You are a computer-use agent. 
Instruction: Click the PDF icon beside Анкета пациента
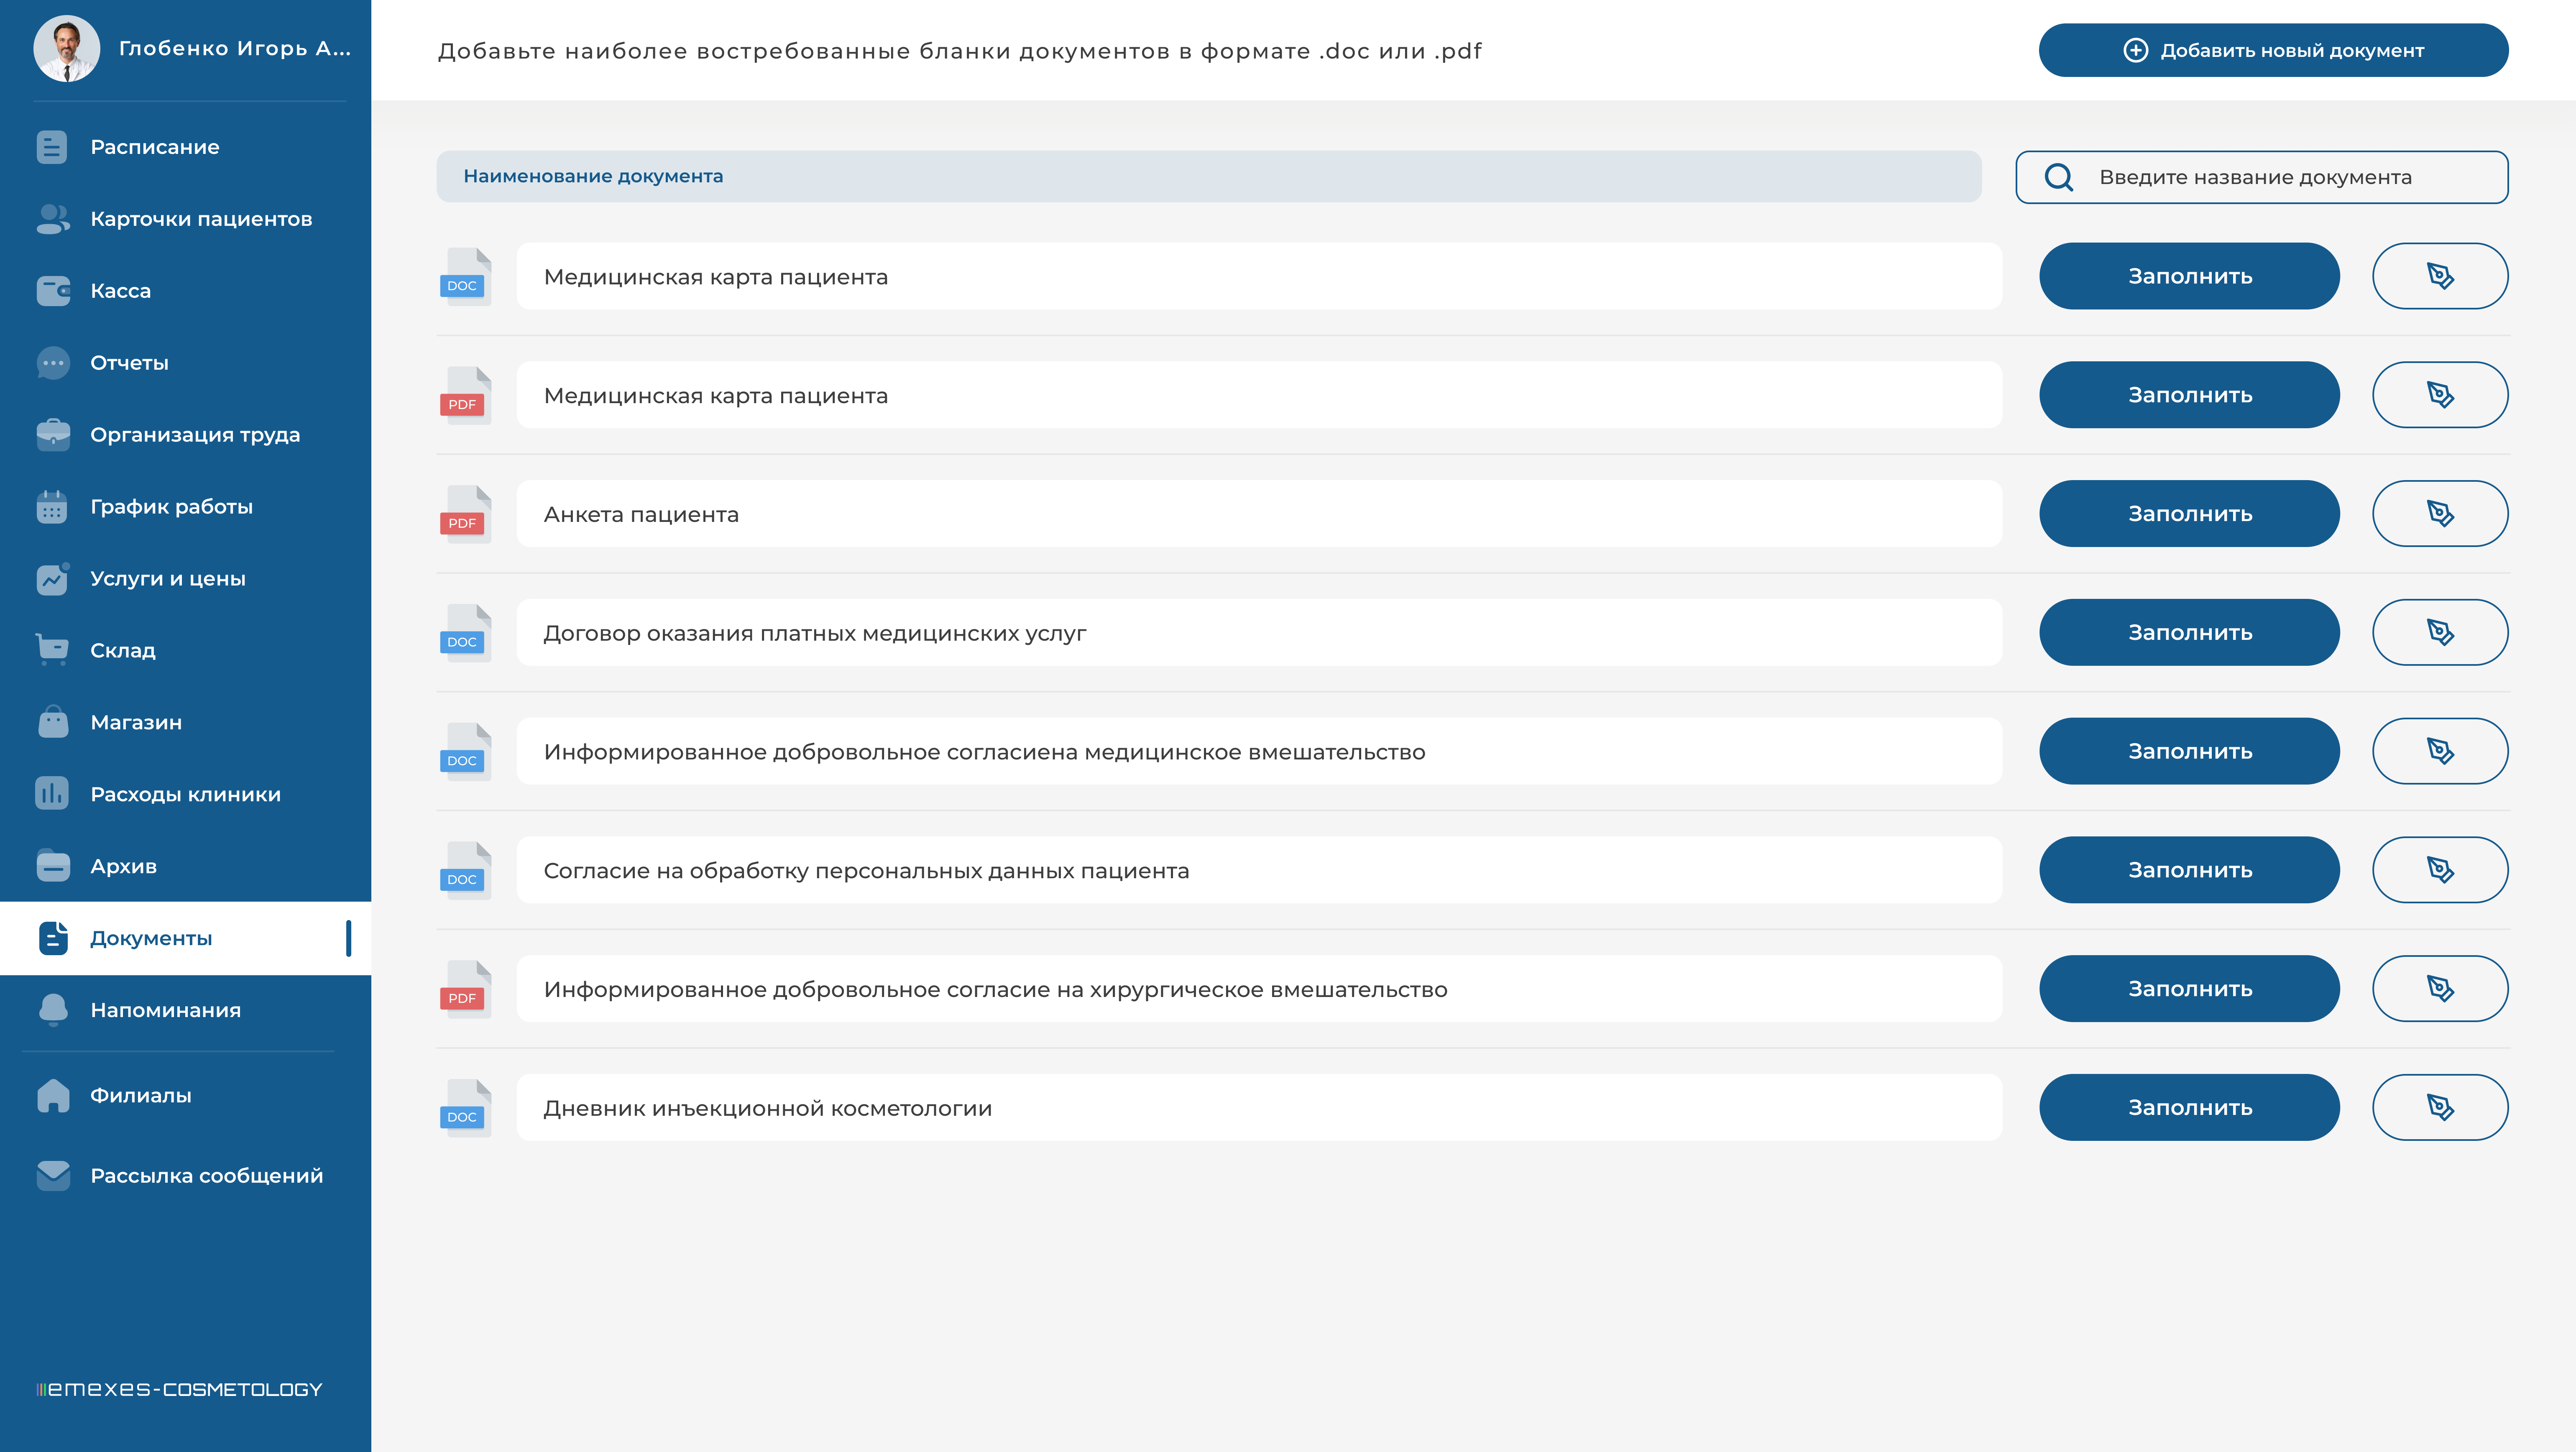pos(465,514)
